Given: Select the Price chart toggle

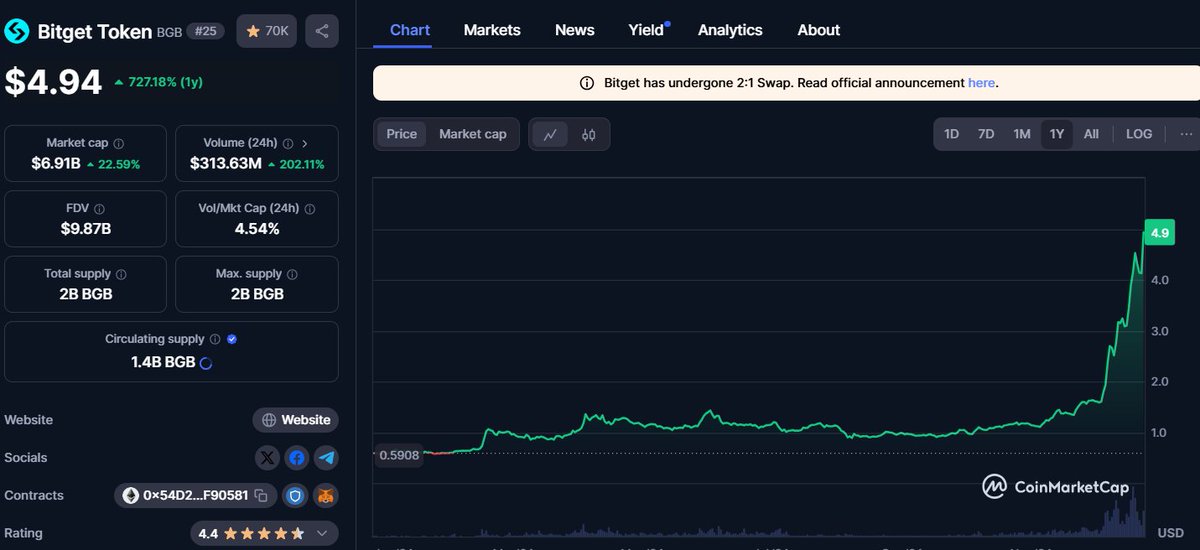Looking at the screenshot, I should coord(402,134).
